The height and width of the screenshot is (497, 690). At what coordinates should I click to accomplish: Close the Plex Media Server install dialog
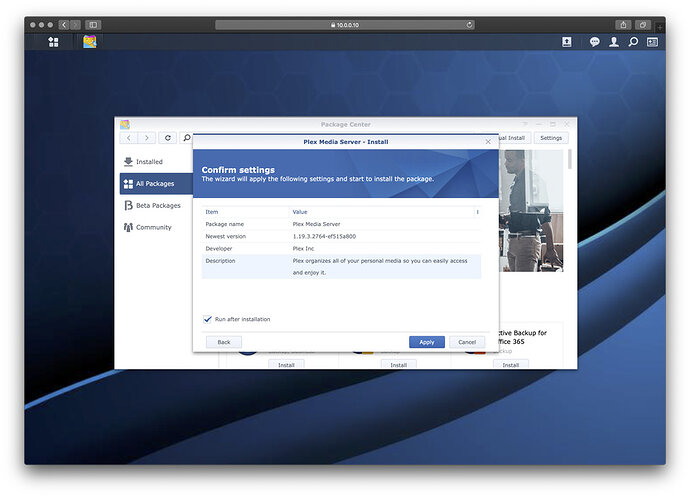click(x=488, y=142)
